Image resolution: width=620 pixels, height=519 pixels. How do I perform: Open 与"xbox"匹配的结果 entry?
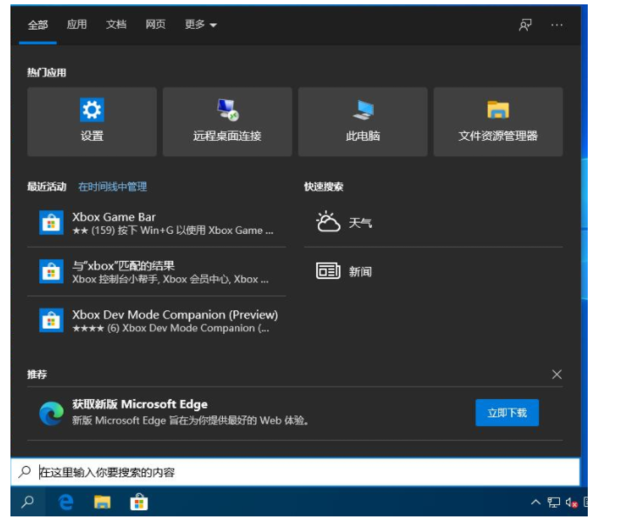(157, 272)
